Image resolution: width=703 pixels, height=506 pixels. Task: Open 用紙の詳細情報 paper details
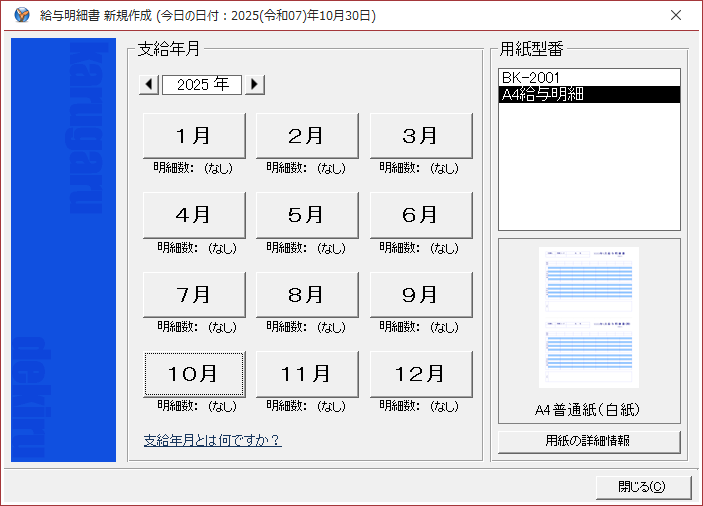click(x=588, y=441)
